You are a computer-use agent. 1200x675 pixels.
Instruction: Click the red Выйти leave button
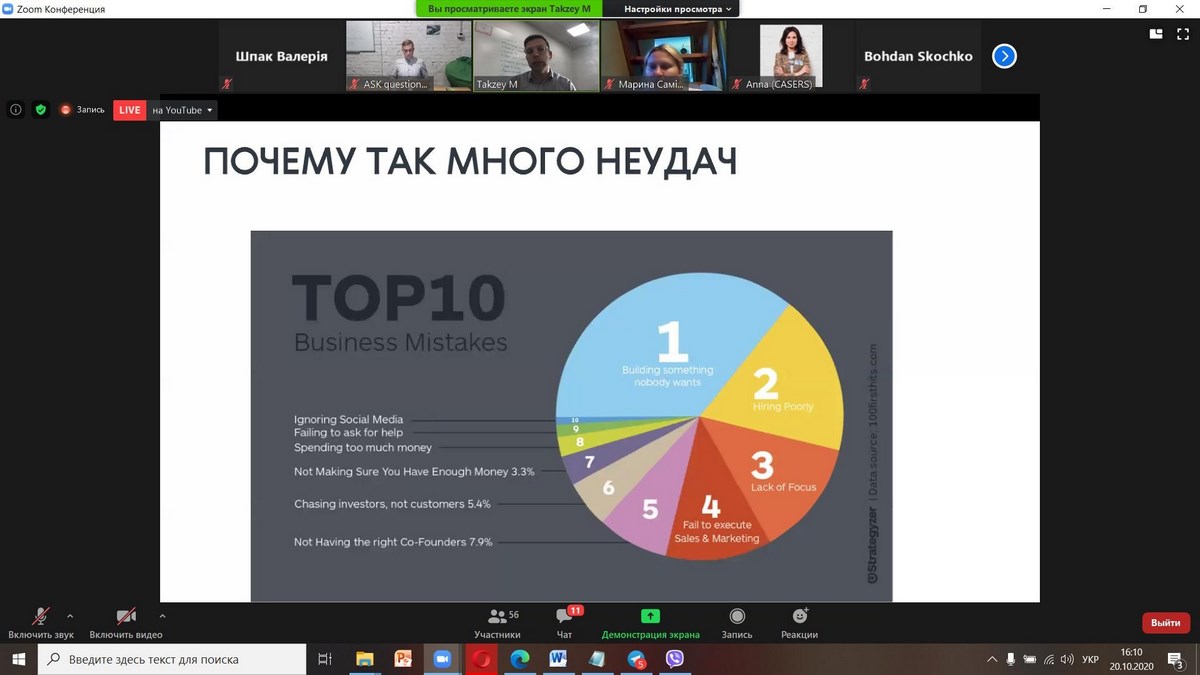click(1165, 622)
